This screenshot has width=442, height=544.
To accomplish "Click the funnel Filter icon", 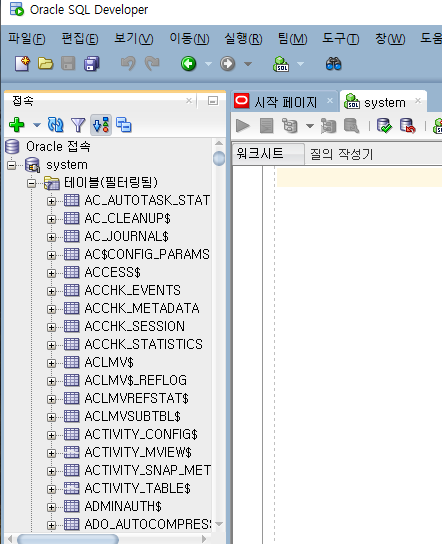I will pyautogui.click(x=78, y=125).
